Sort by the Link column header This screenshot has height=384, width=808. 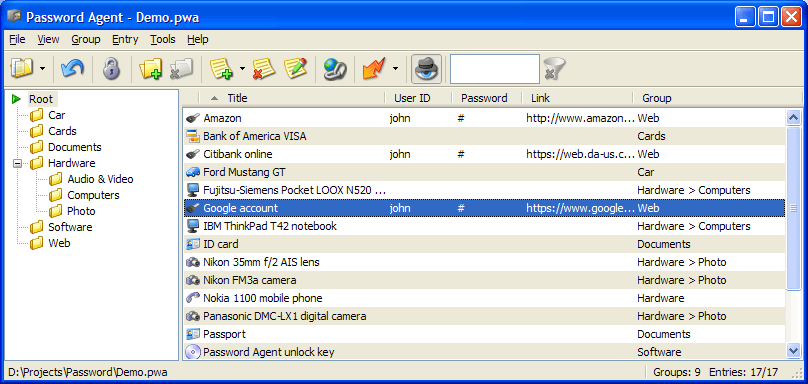[x=577, y=98]
